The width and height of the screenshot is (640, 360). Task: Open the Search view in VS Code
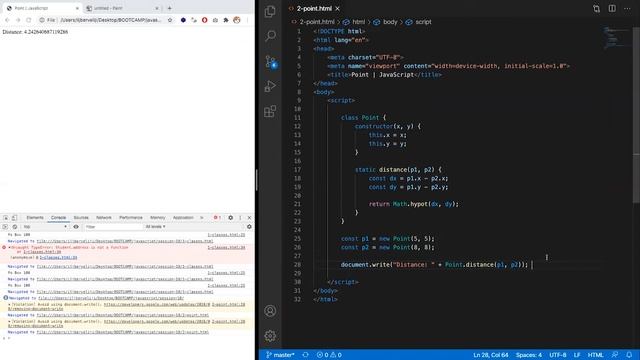(x=270, y=36)
